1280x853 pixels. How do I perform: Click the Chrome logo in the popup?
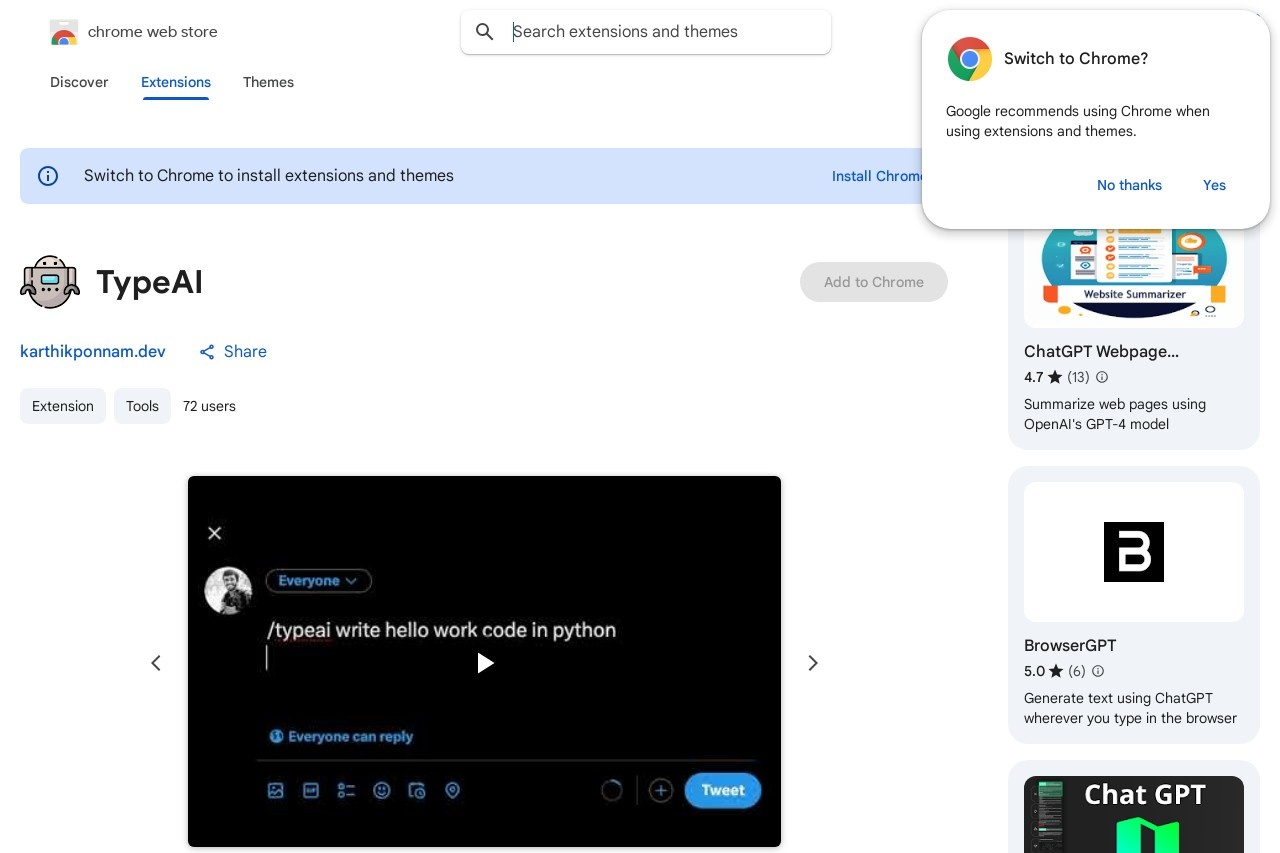coord(970,59)
